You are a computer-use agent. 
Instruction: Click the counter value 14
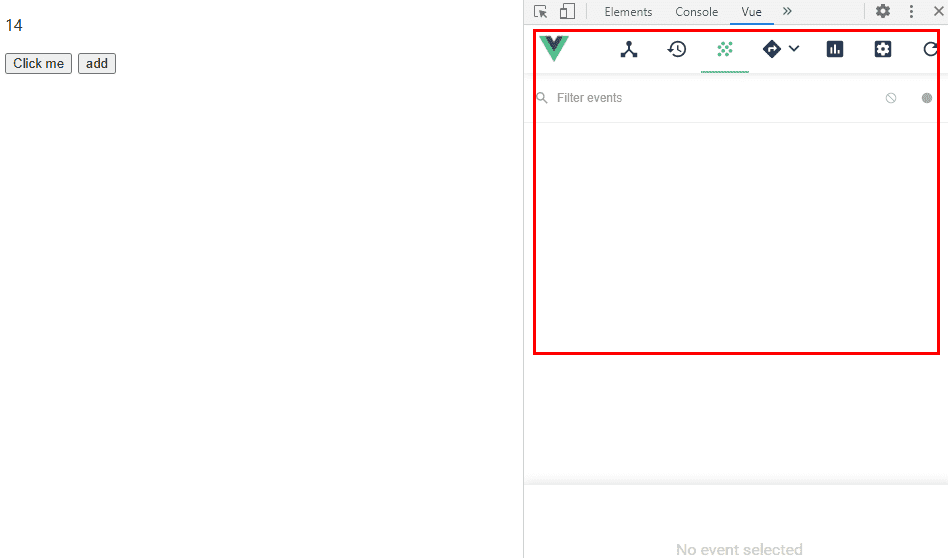click(14, 25)
